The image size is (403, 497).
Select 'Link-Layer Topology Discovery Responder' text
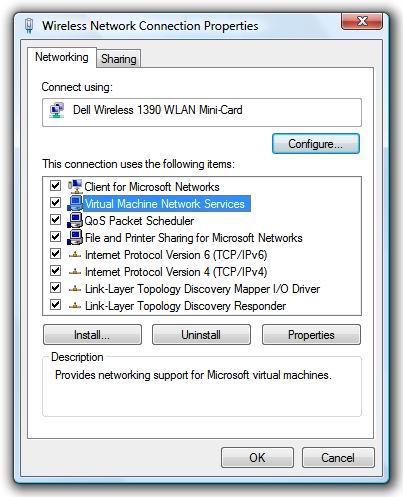tap(185, 306)
